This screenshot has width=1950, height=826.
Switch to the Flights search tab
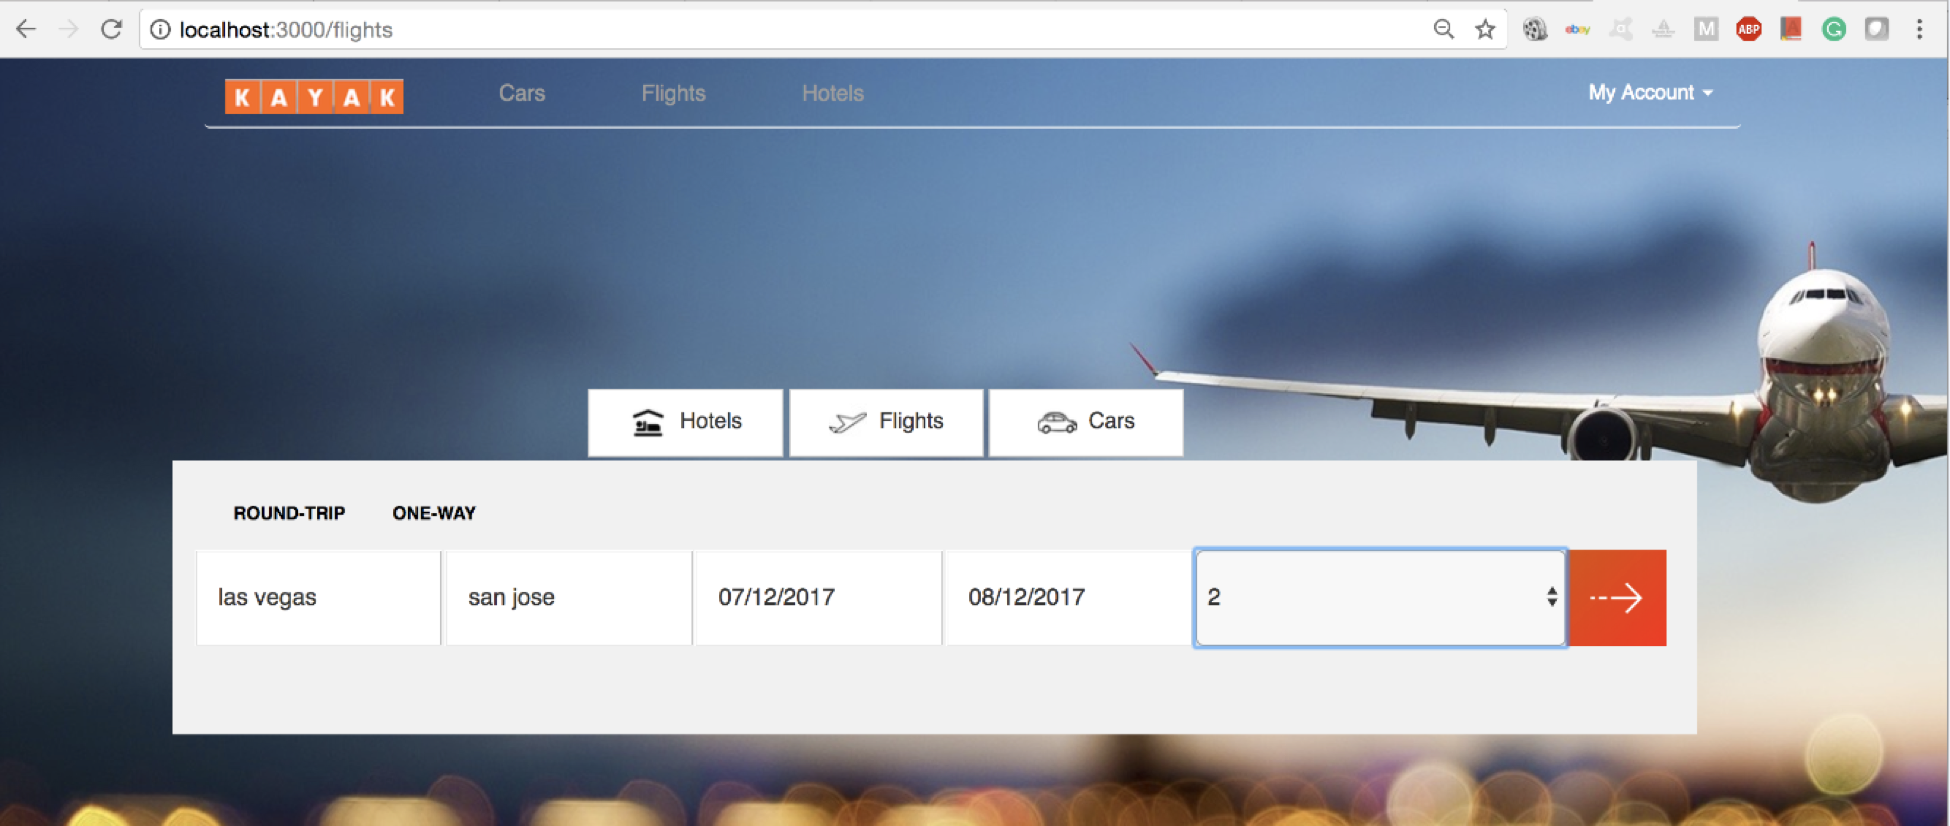coord(886,422)
